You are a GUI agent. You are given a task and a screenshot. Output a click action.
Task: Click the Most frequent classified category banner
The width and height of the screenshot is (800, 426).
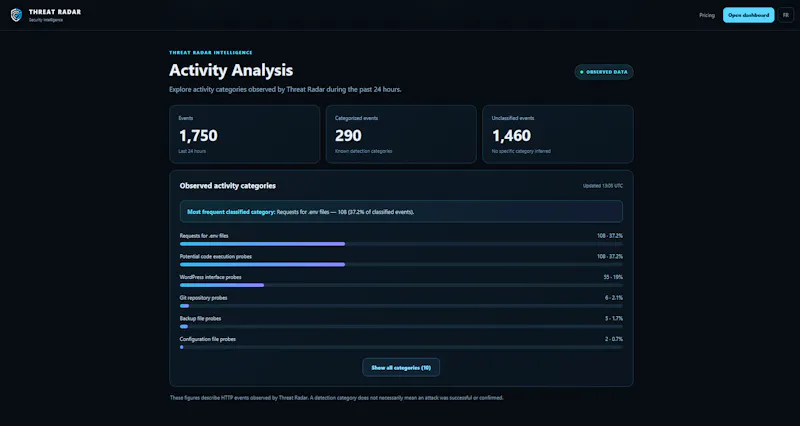click(401, 211)
